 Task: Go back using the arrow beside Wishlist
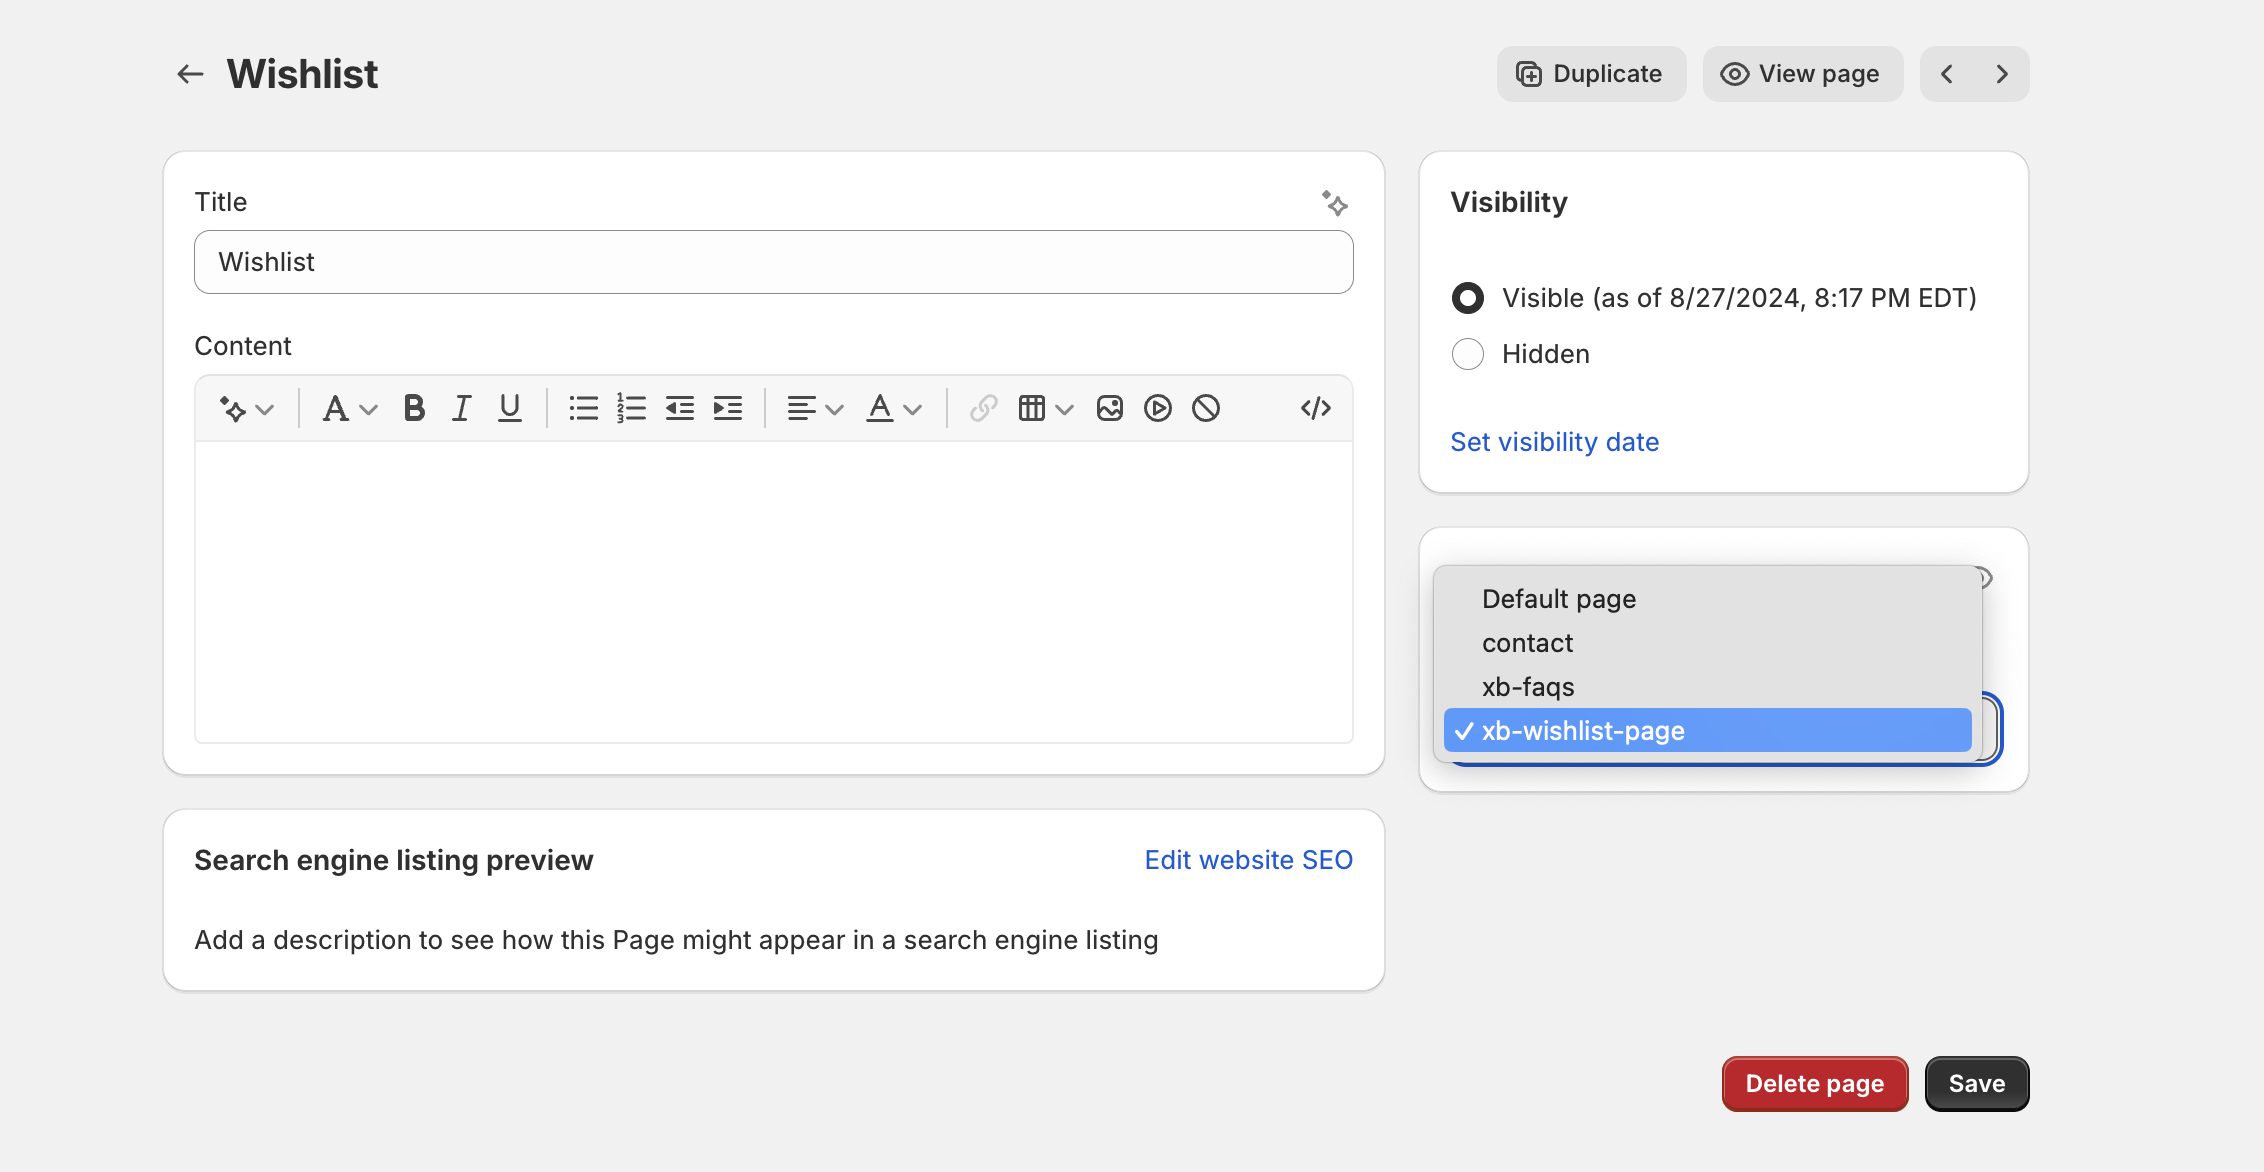click(190, 74)
